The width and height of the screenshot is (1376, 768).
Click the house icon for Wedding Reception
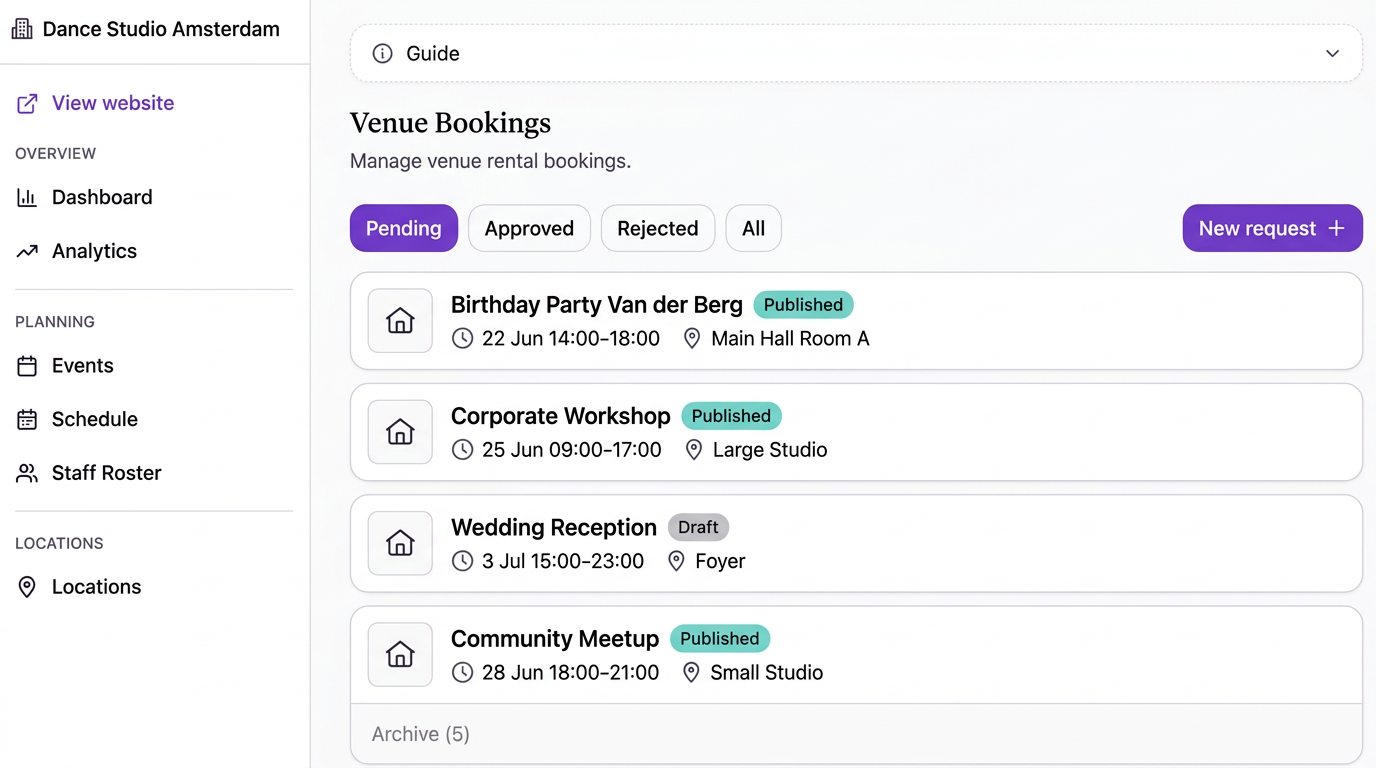tap(400, 543)
